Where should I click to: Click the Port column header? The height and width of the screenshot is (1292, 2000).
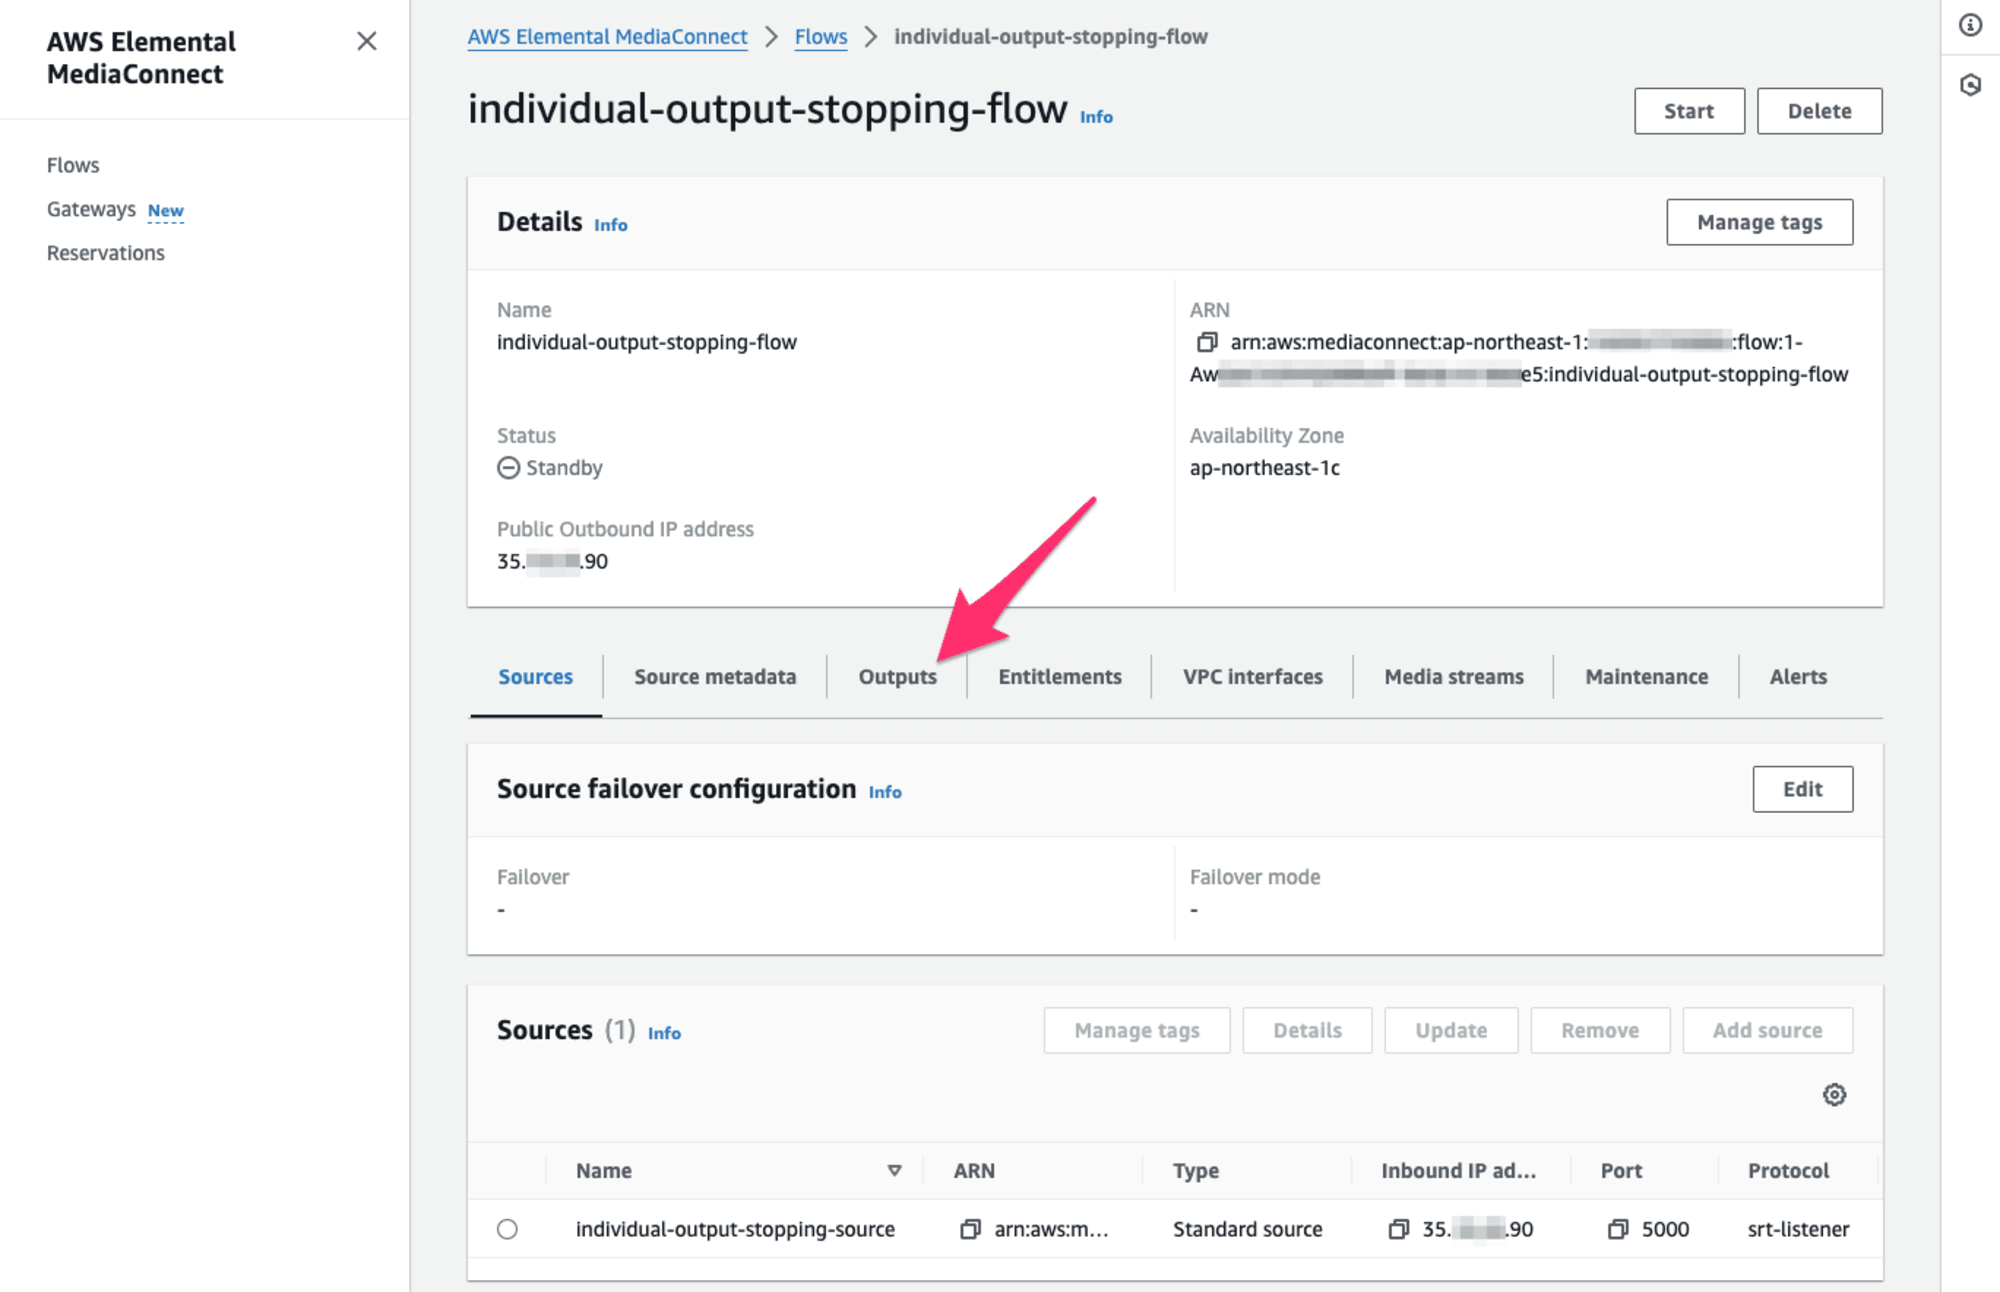(x=1621, y=1171)
